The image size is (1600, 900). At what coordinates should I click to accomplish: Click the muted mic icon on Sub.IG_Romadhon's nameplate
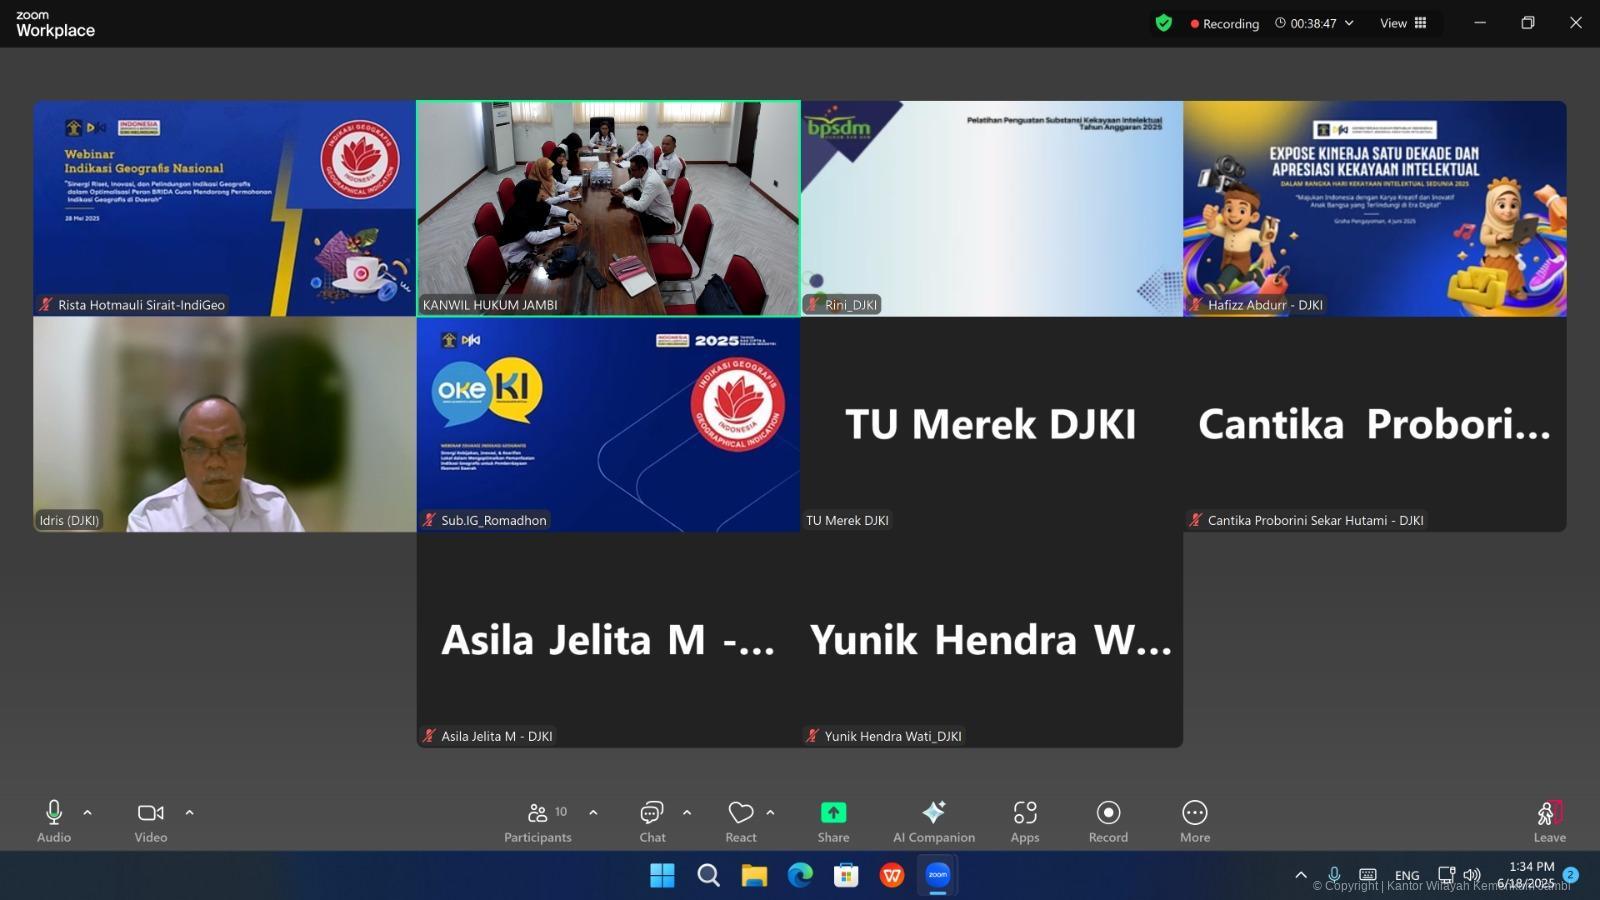tap(429, 520)
